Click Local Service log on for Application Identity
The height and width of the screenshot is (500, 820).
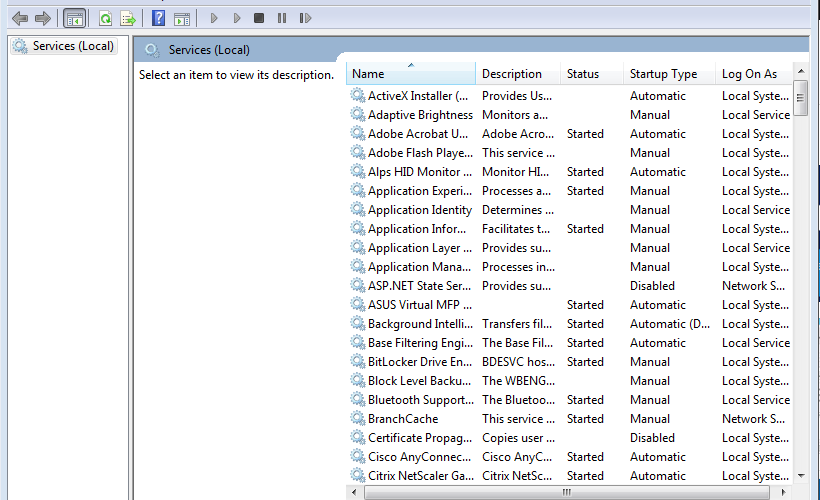tap(756, 210)
